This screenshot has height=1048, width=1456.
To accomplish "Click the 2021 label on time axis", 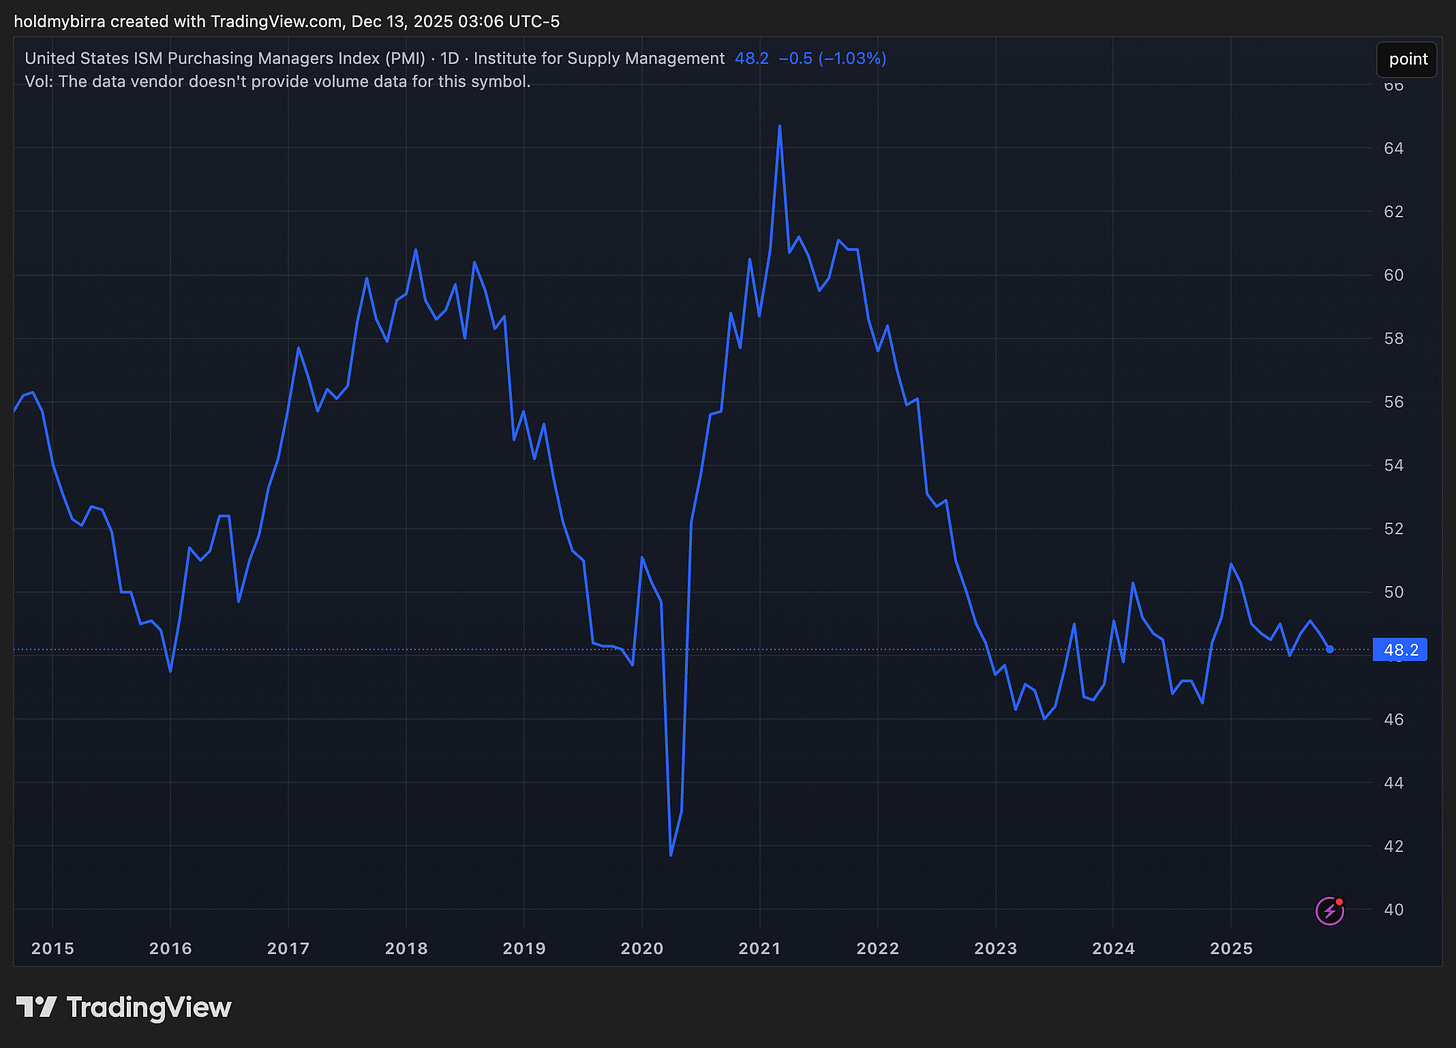I will point(760,948).
